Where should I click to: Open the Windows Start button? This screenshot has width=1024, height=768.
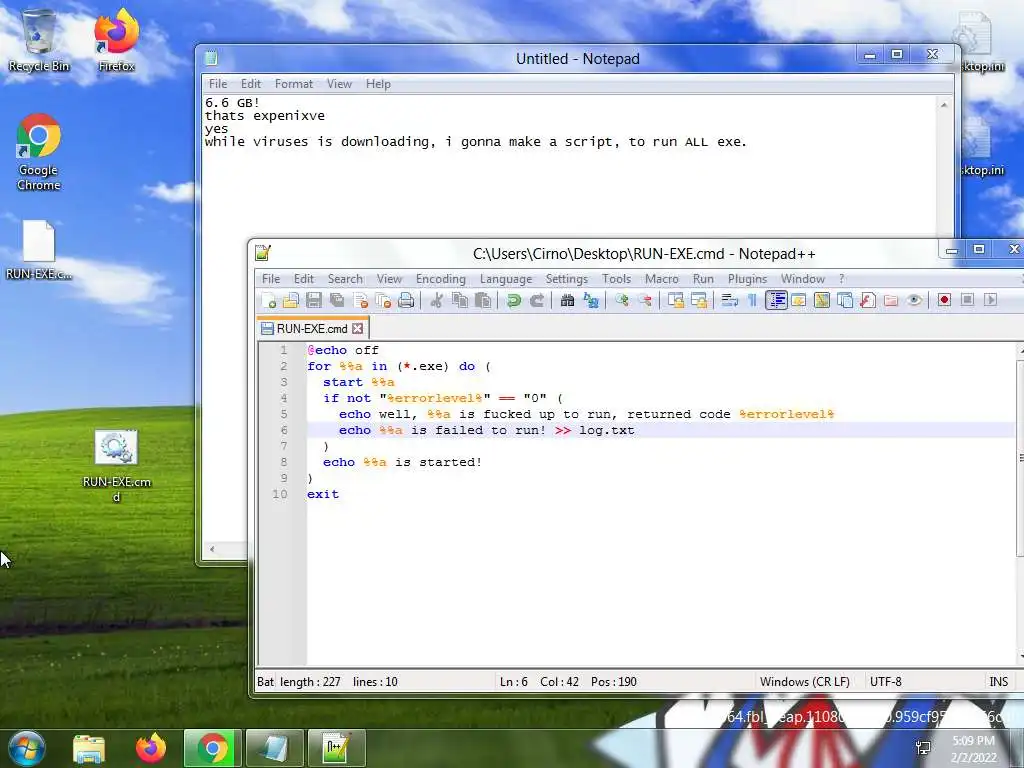[26, 748]
